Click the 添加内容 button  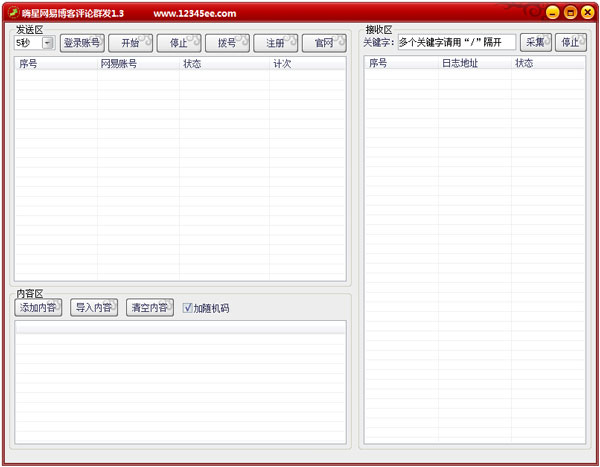coord(39,308)
